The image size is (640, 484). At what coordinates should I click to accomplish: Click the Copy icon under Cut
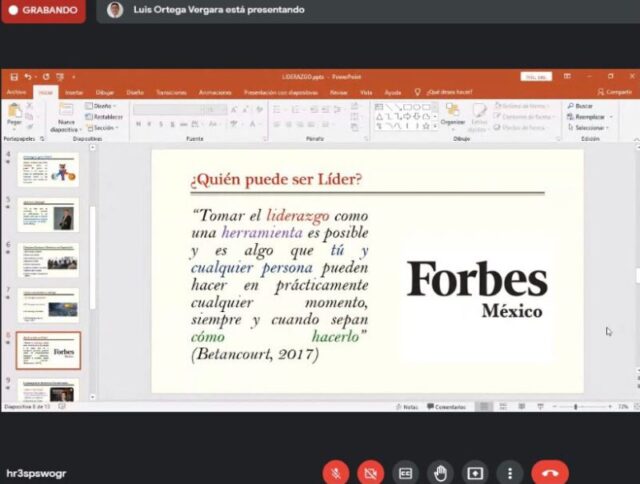(30, 117)
